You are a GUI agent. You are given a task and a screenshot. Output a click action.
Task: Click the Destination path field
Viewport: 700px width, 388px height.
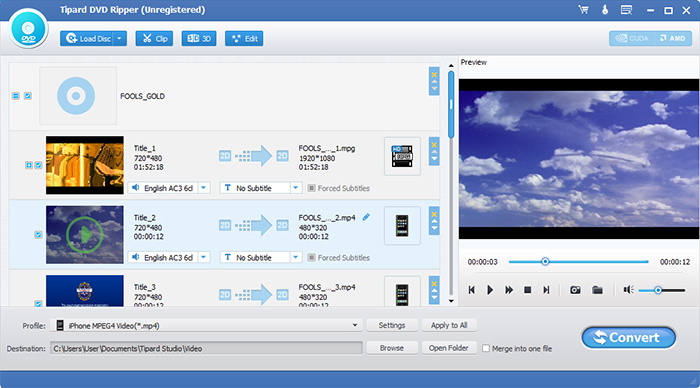206,349
